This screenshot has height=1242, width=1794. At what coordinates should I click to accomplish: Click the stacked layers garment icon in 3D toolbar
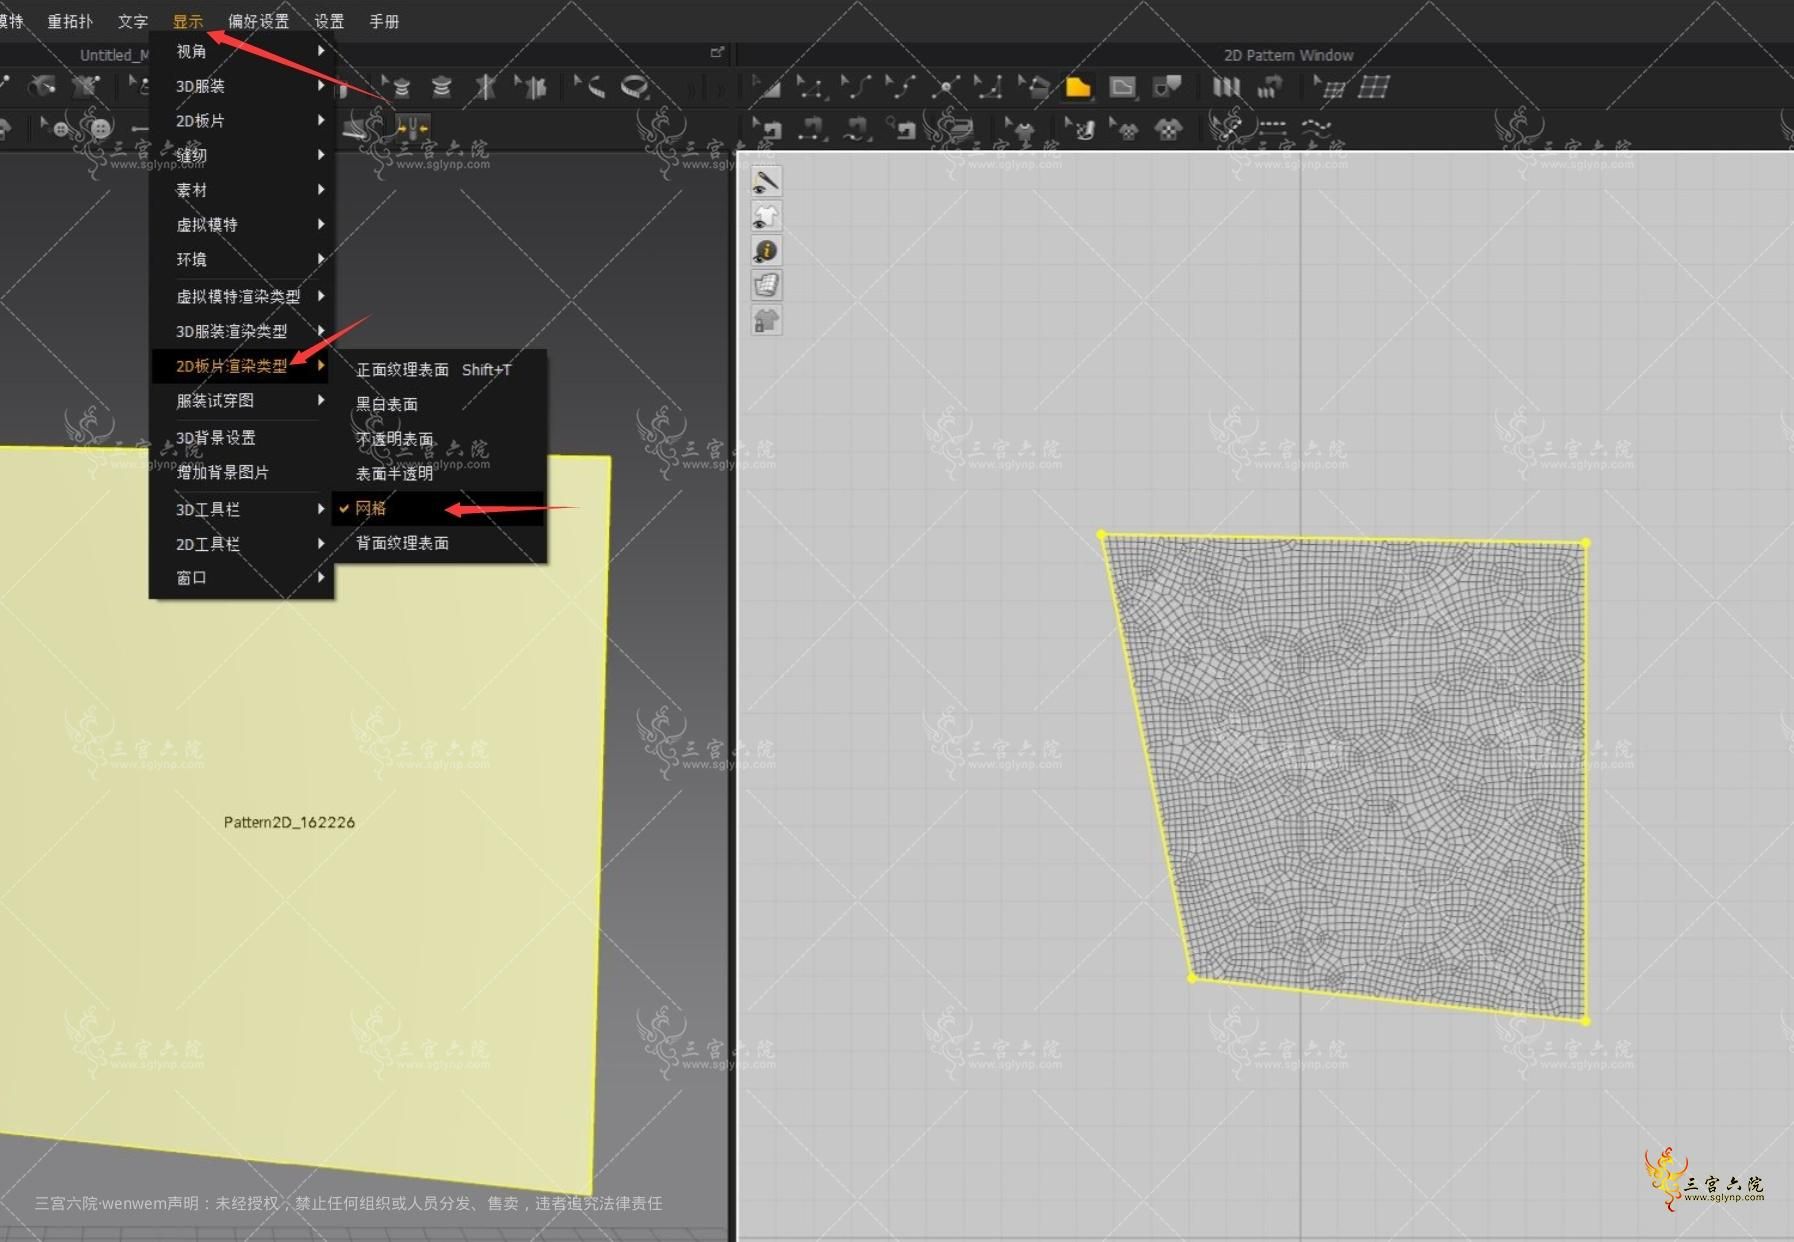point(441,87)
